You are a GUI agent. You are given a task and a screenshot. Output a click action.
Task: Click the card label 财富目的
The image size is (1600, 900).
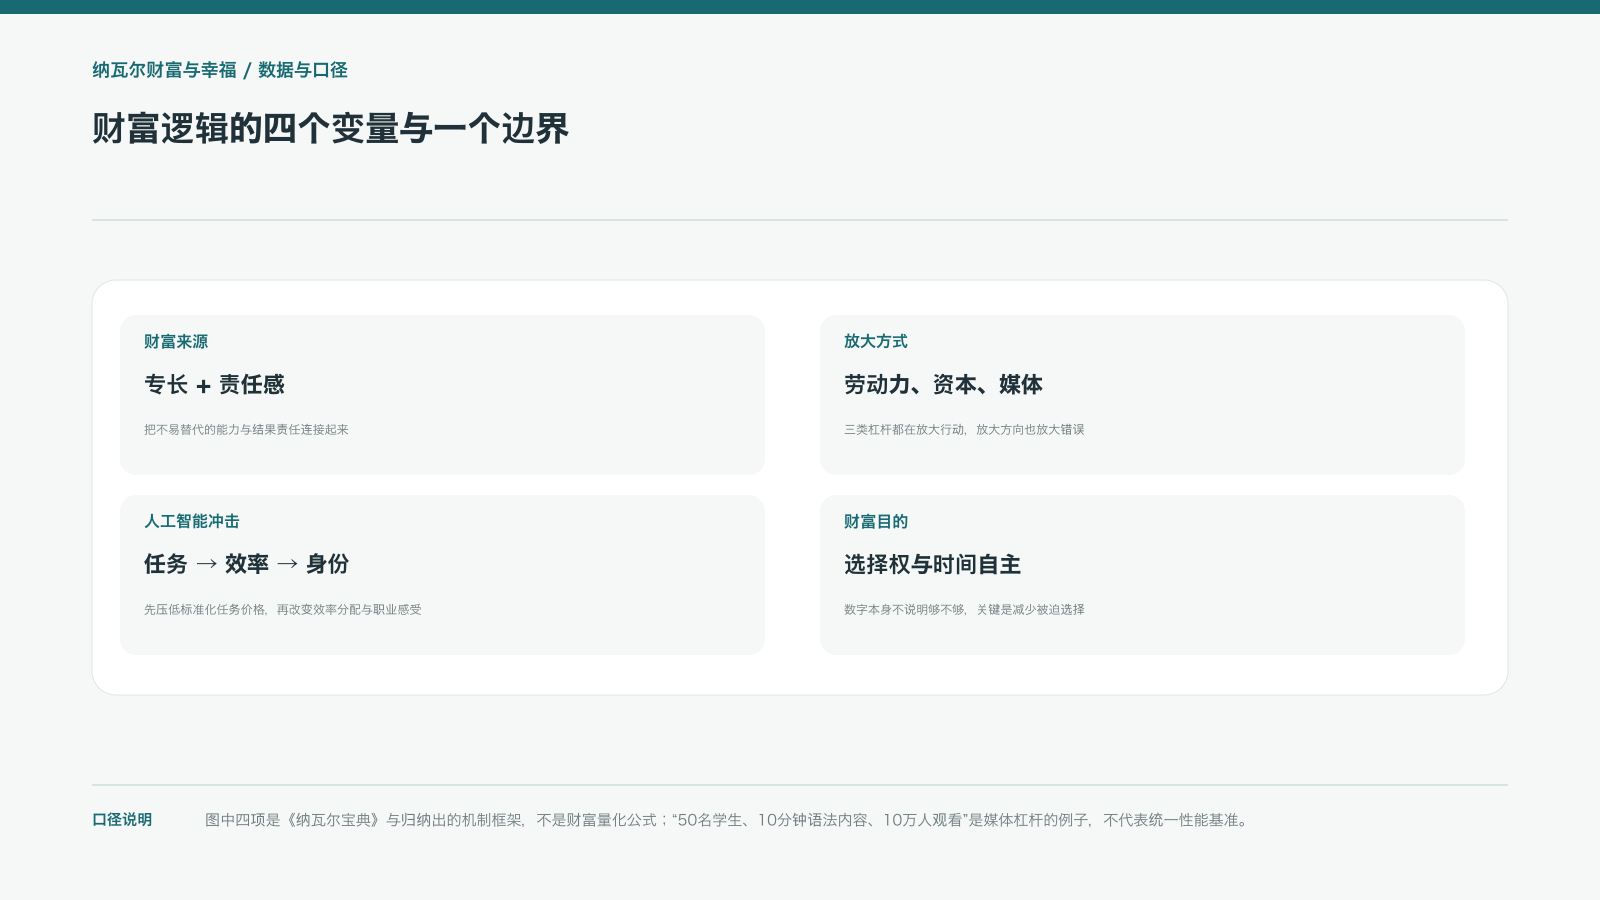coord(876,522)
